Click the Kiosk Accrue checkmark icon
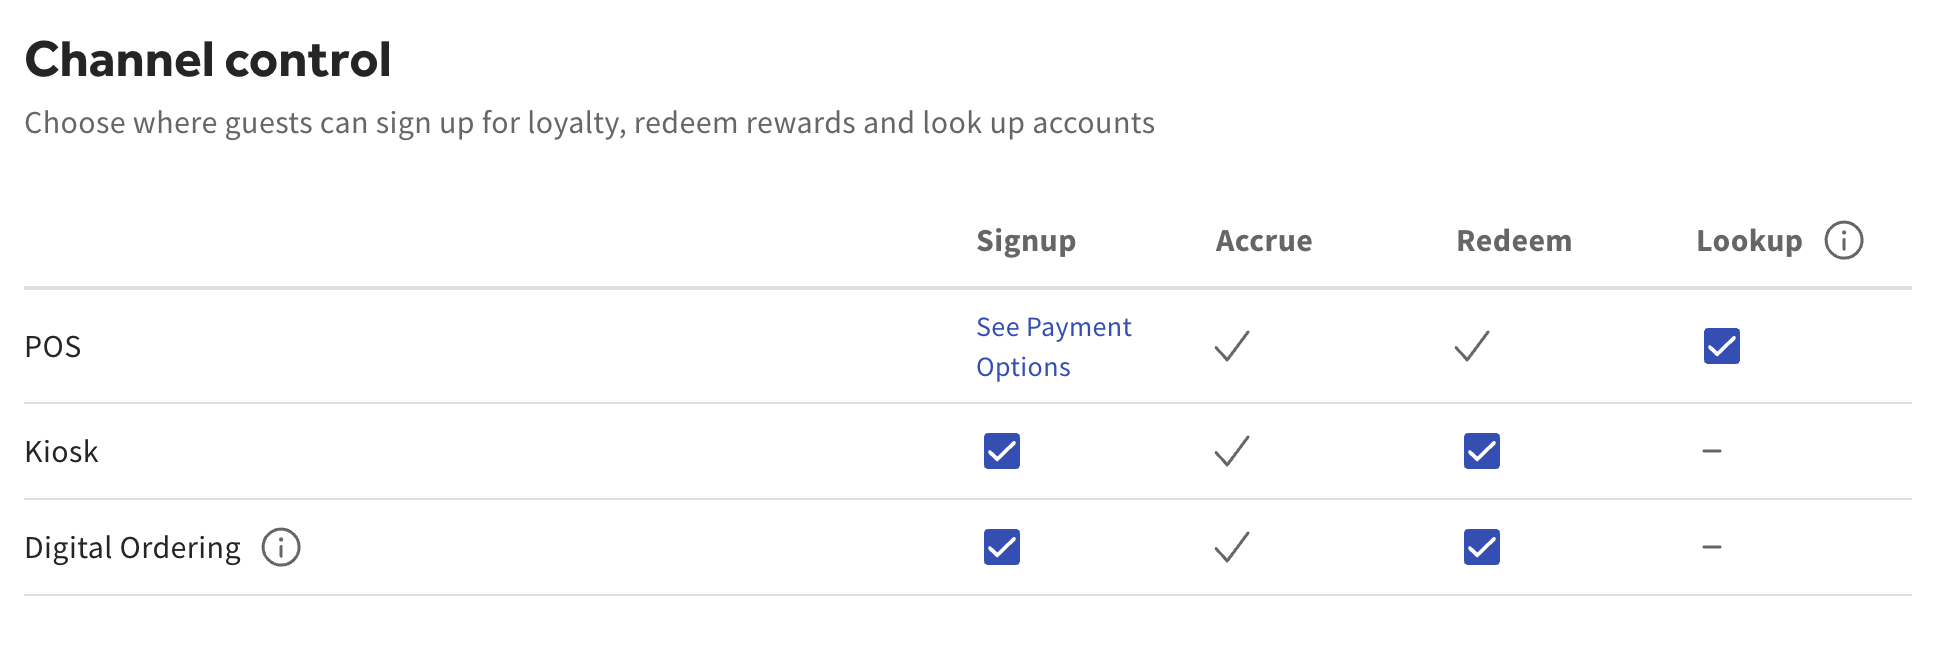 [x=1231, y=452]
